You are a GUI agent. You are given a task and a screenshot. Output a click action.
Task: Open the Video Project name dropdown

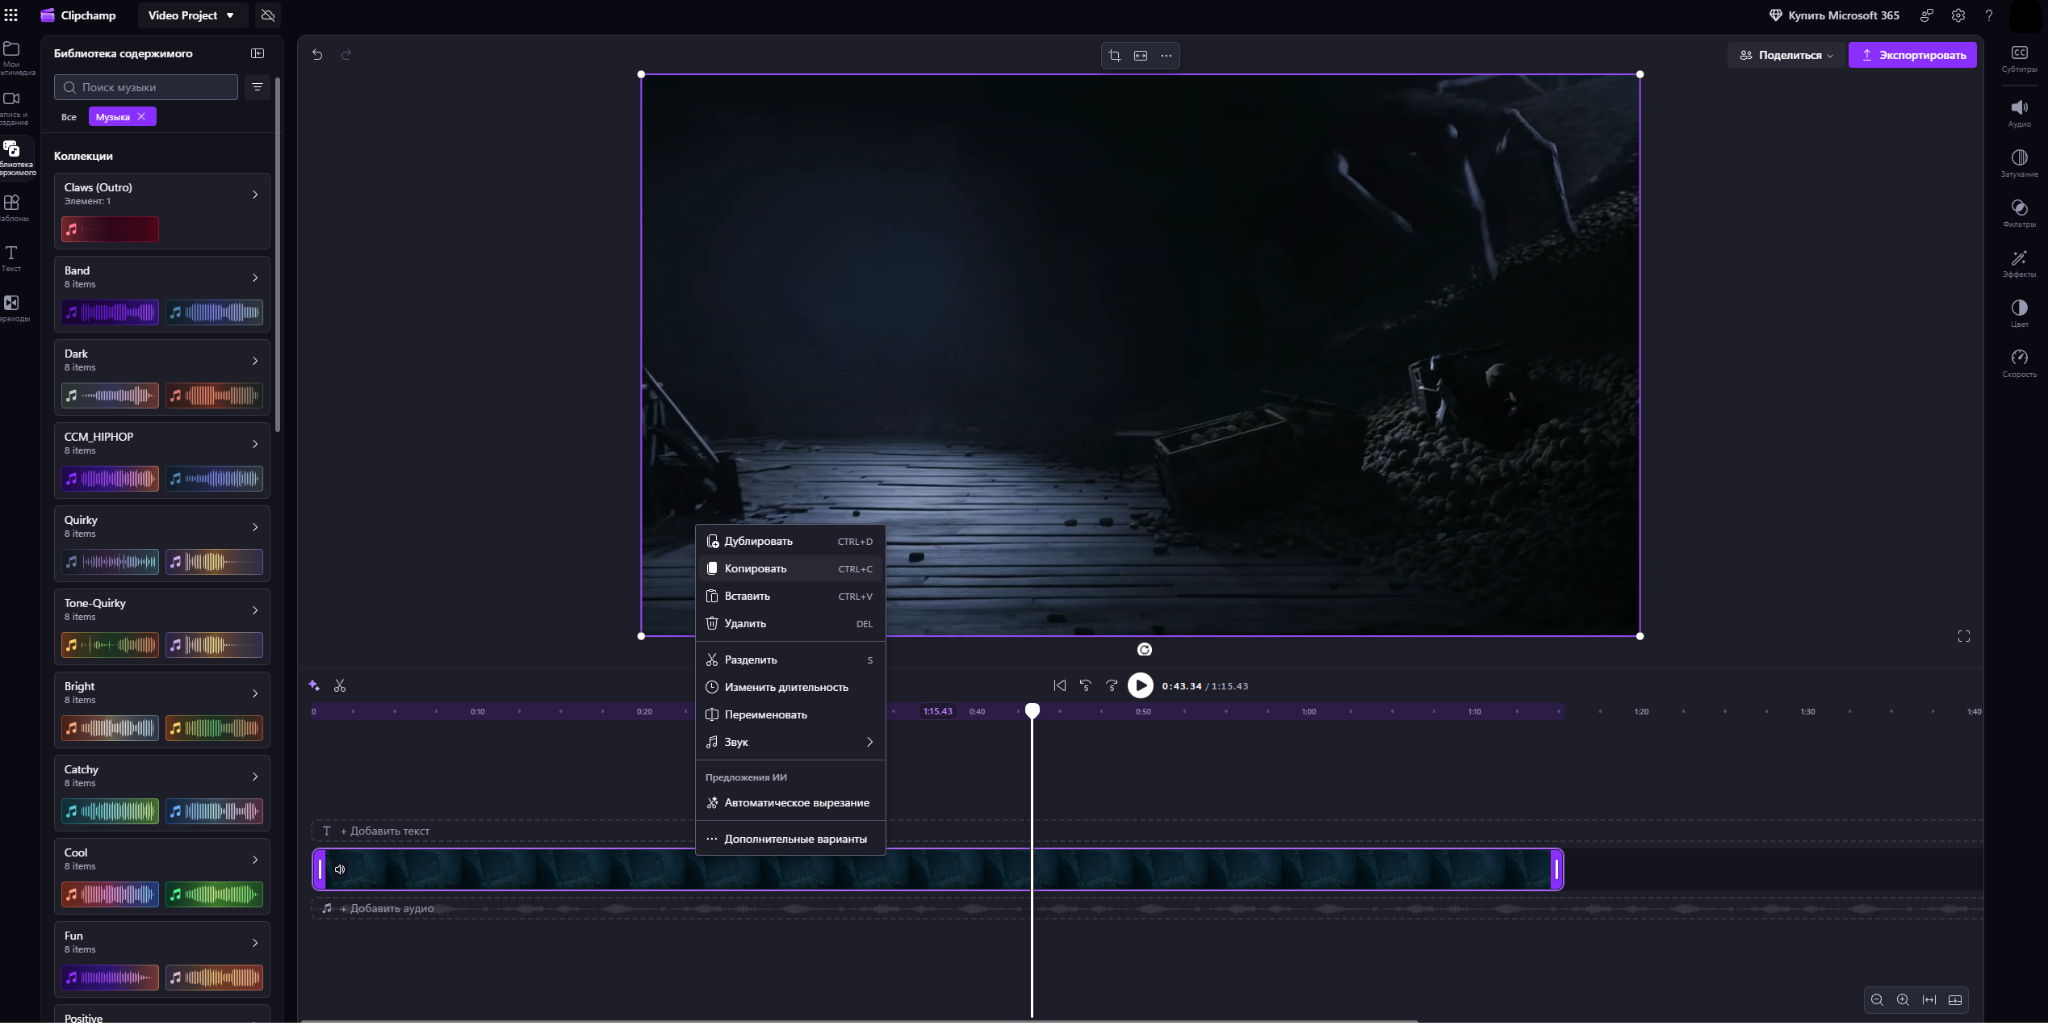coord(190,16)
